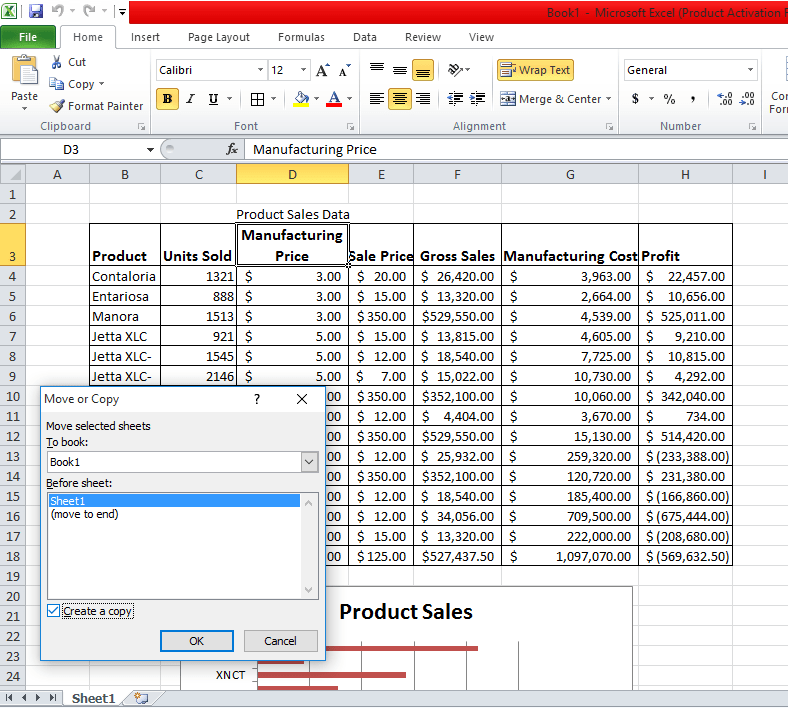Uncheck the Create a copy checkbox
The width and height of the screenshot is (788, 708).
click(53, 611)
